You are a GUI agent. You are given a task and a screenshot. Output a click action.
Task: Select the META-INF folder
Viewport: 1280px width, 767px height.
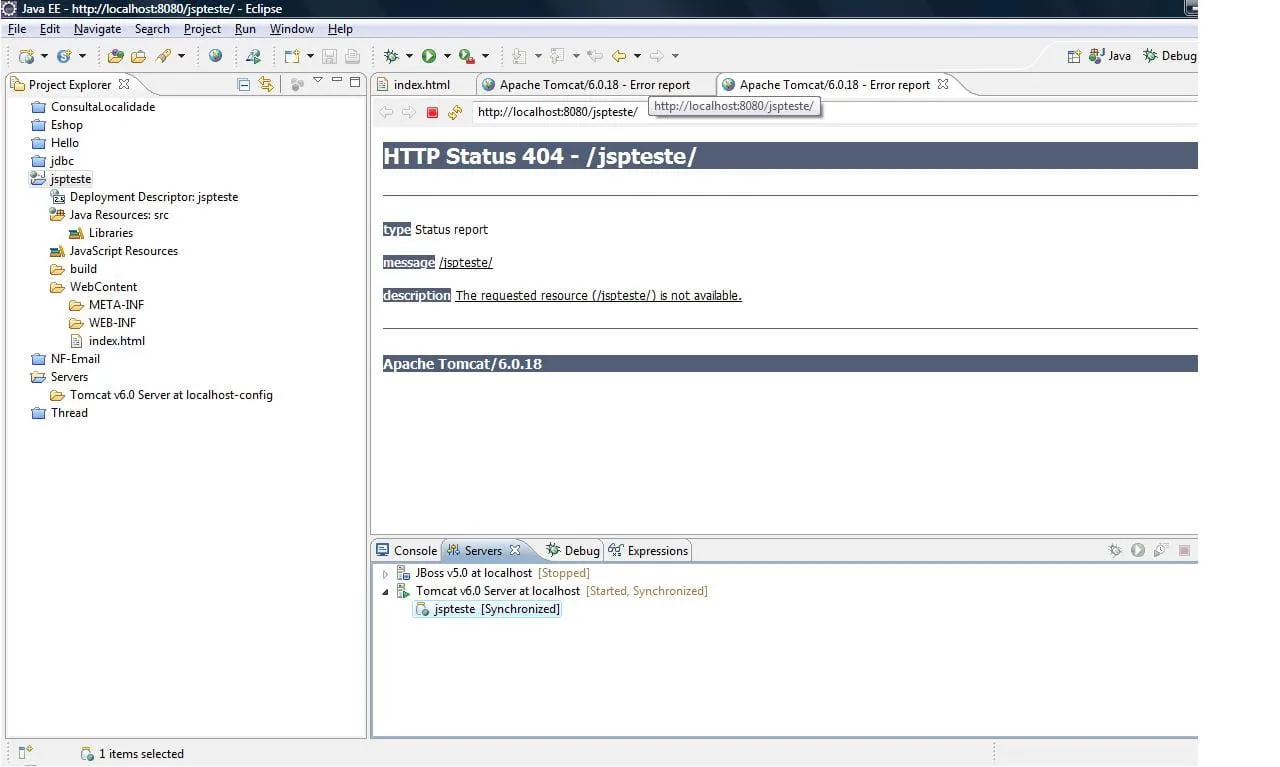116,305
